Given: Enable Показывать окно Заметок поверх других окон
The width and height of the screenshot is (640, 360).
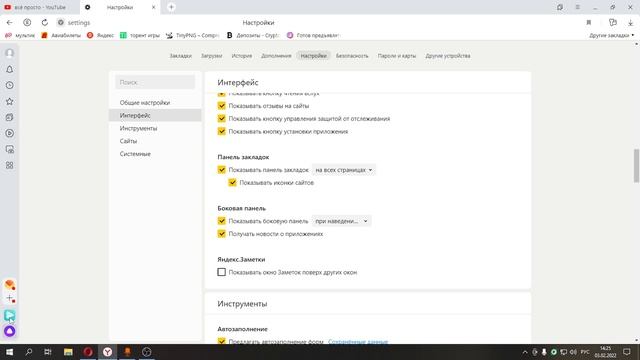Looking at the screenshot, I should pos(222,272).
